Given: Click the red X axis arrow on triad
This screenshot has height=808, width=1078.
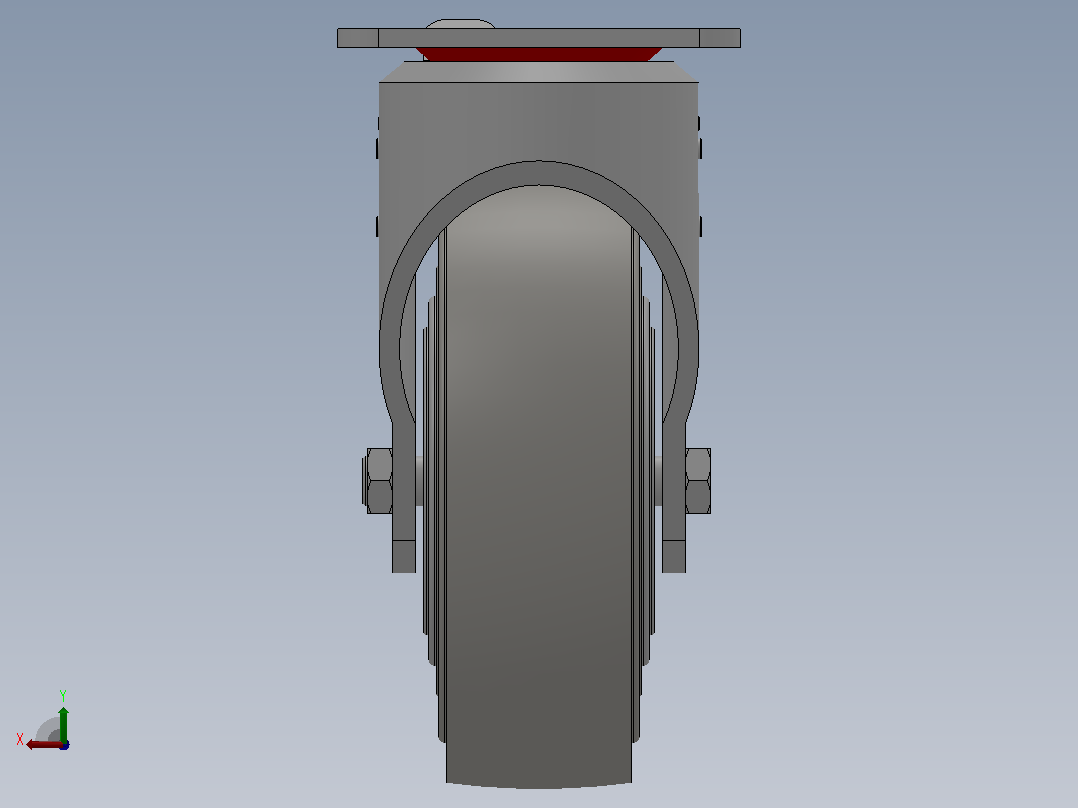Looking at the screenshot, I should coord(43,745).
